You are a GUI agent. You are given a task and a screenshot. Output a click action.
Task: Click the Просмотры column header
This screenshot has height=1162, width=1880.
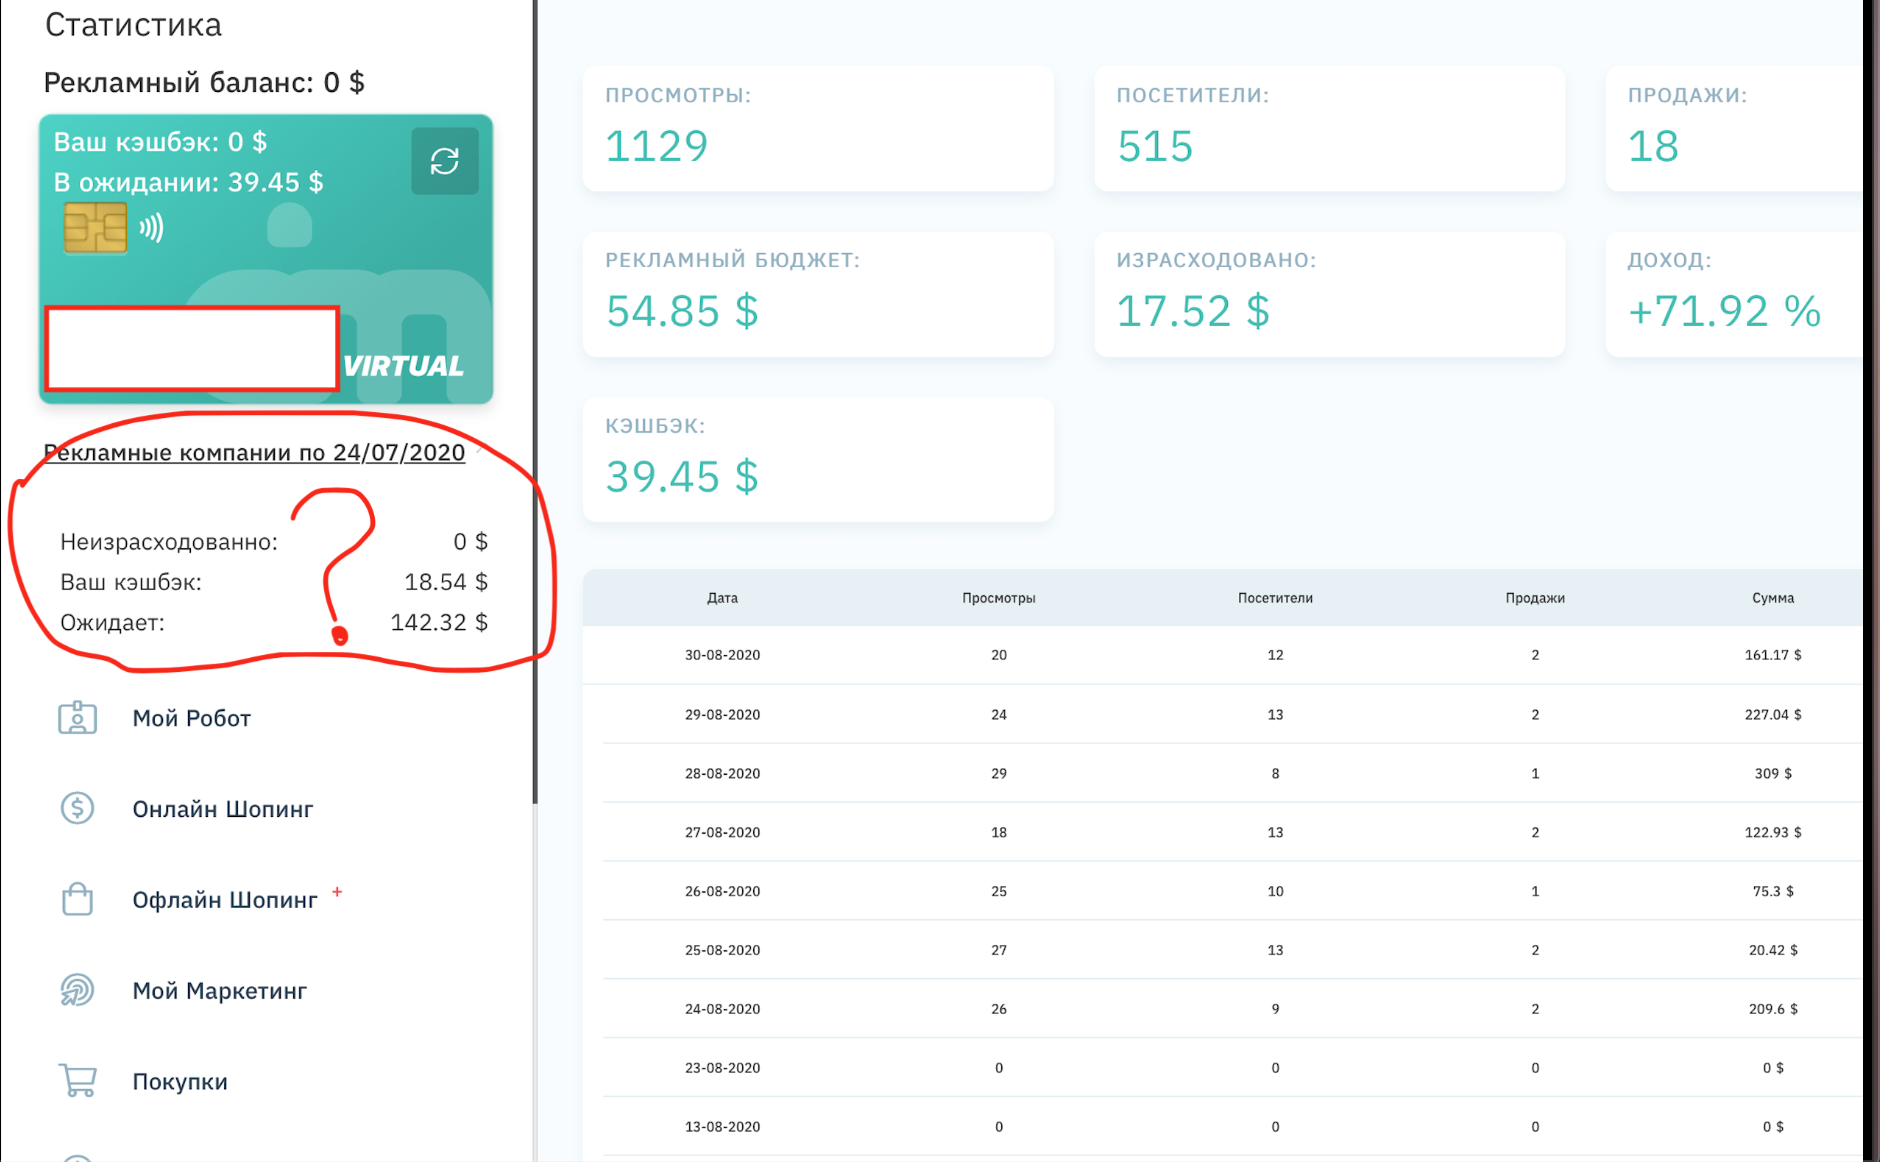point(999,598)
